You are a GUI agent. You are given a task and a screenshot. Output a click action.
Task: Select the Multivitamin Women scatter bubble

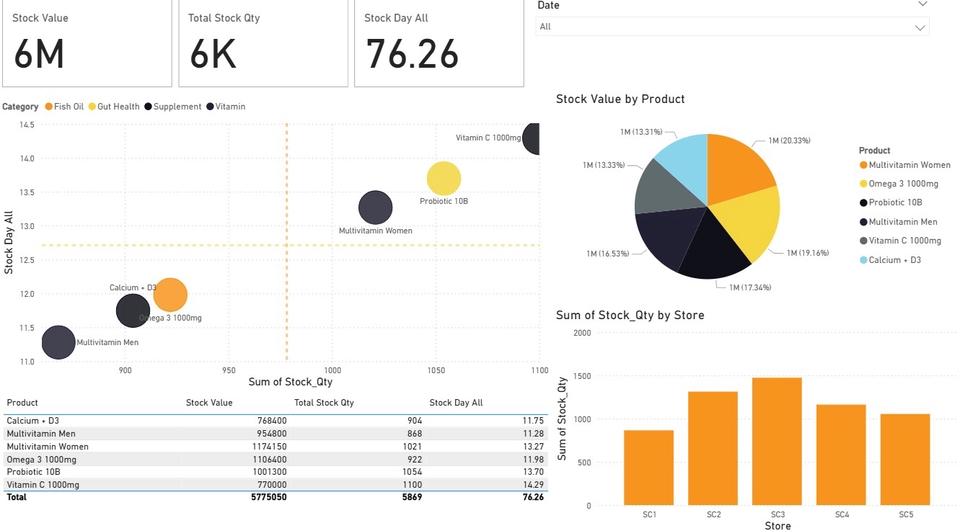coord(375,208)
